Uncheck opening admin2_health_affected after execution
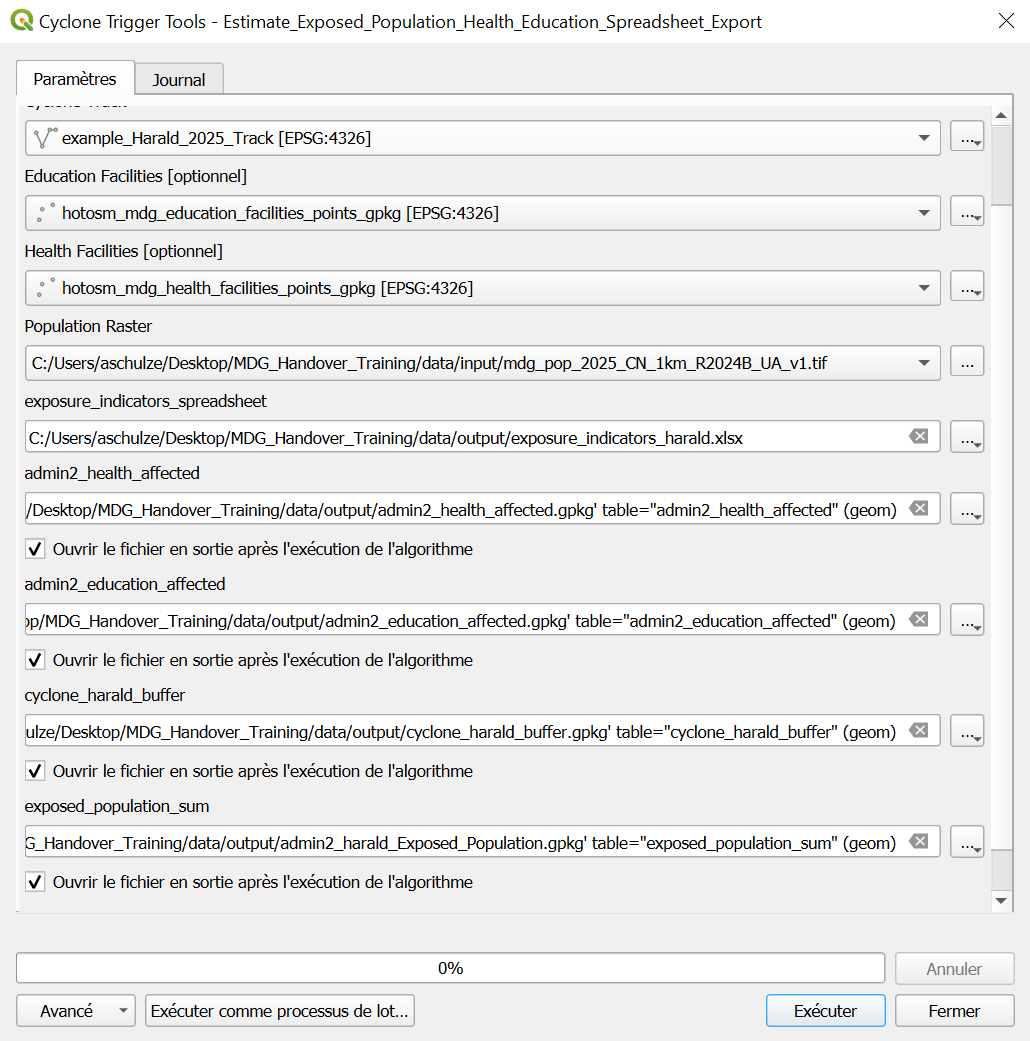This screenshot has height=1041, width=1030. [33, 548]
